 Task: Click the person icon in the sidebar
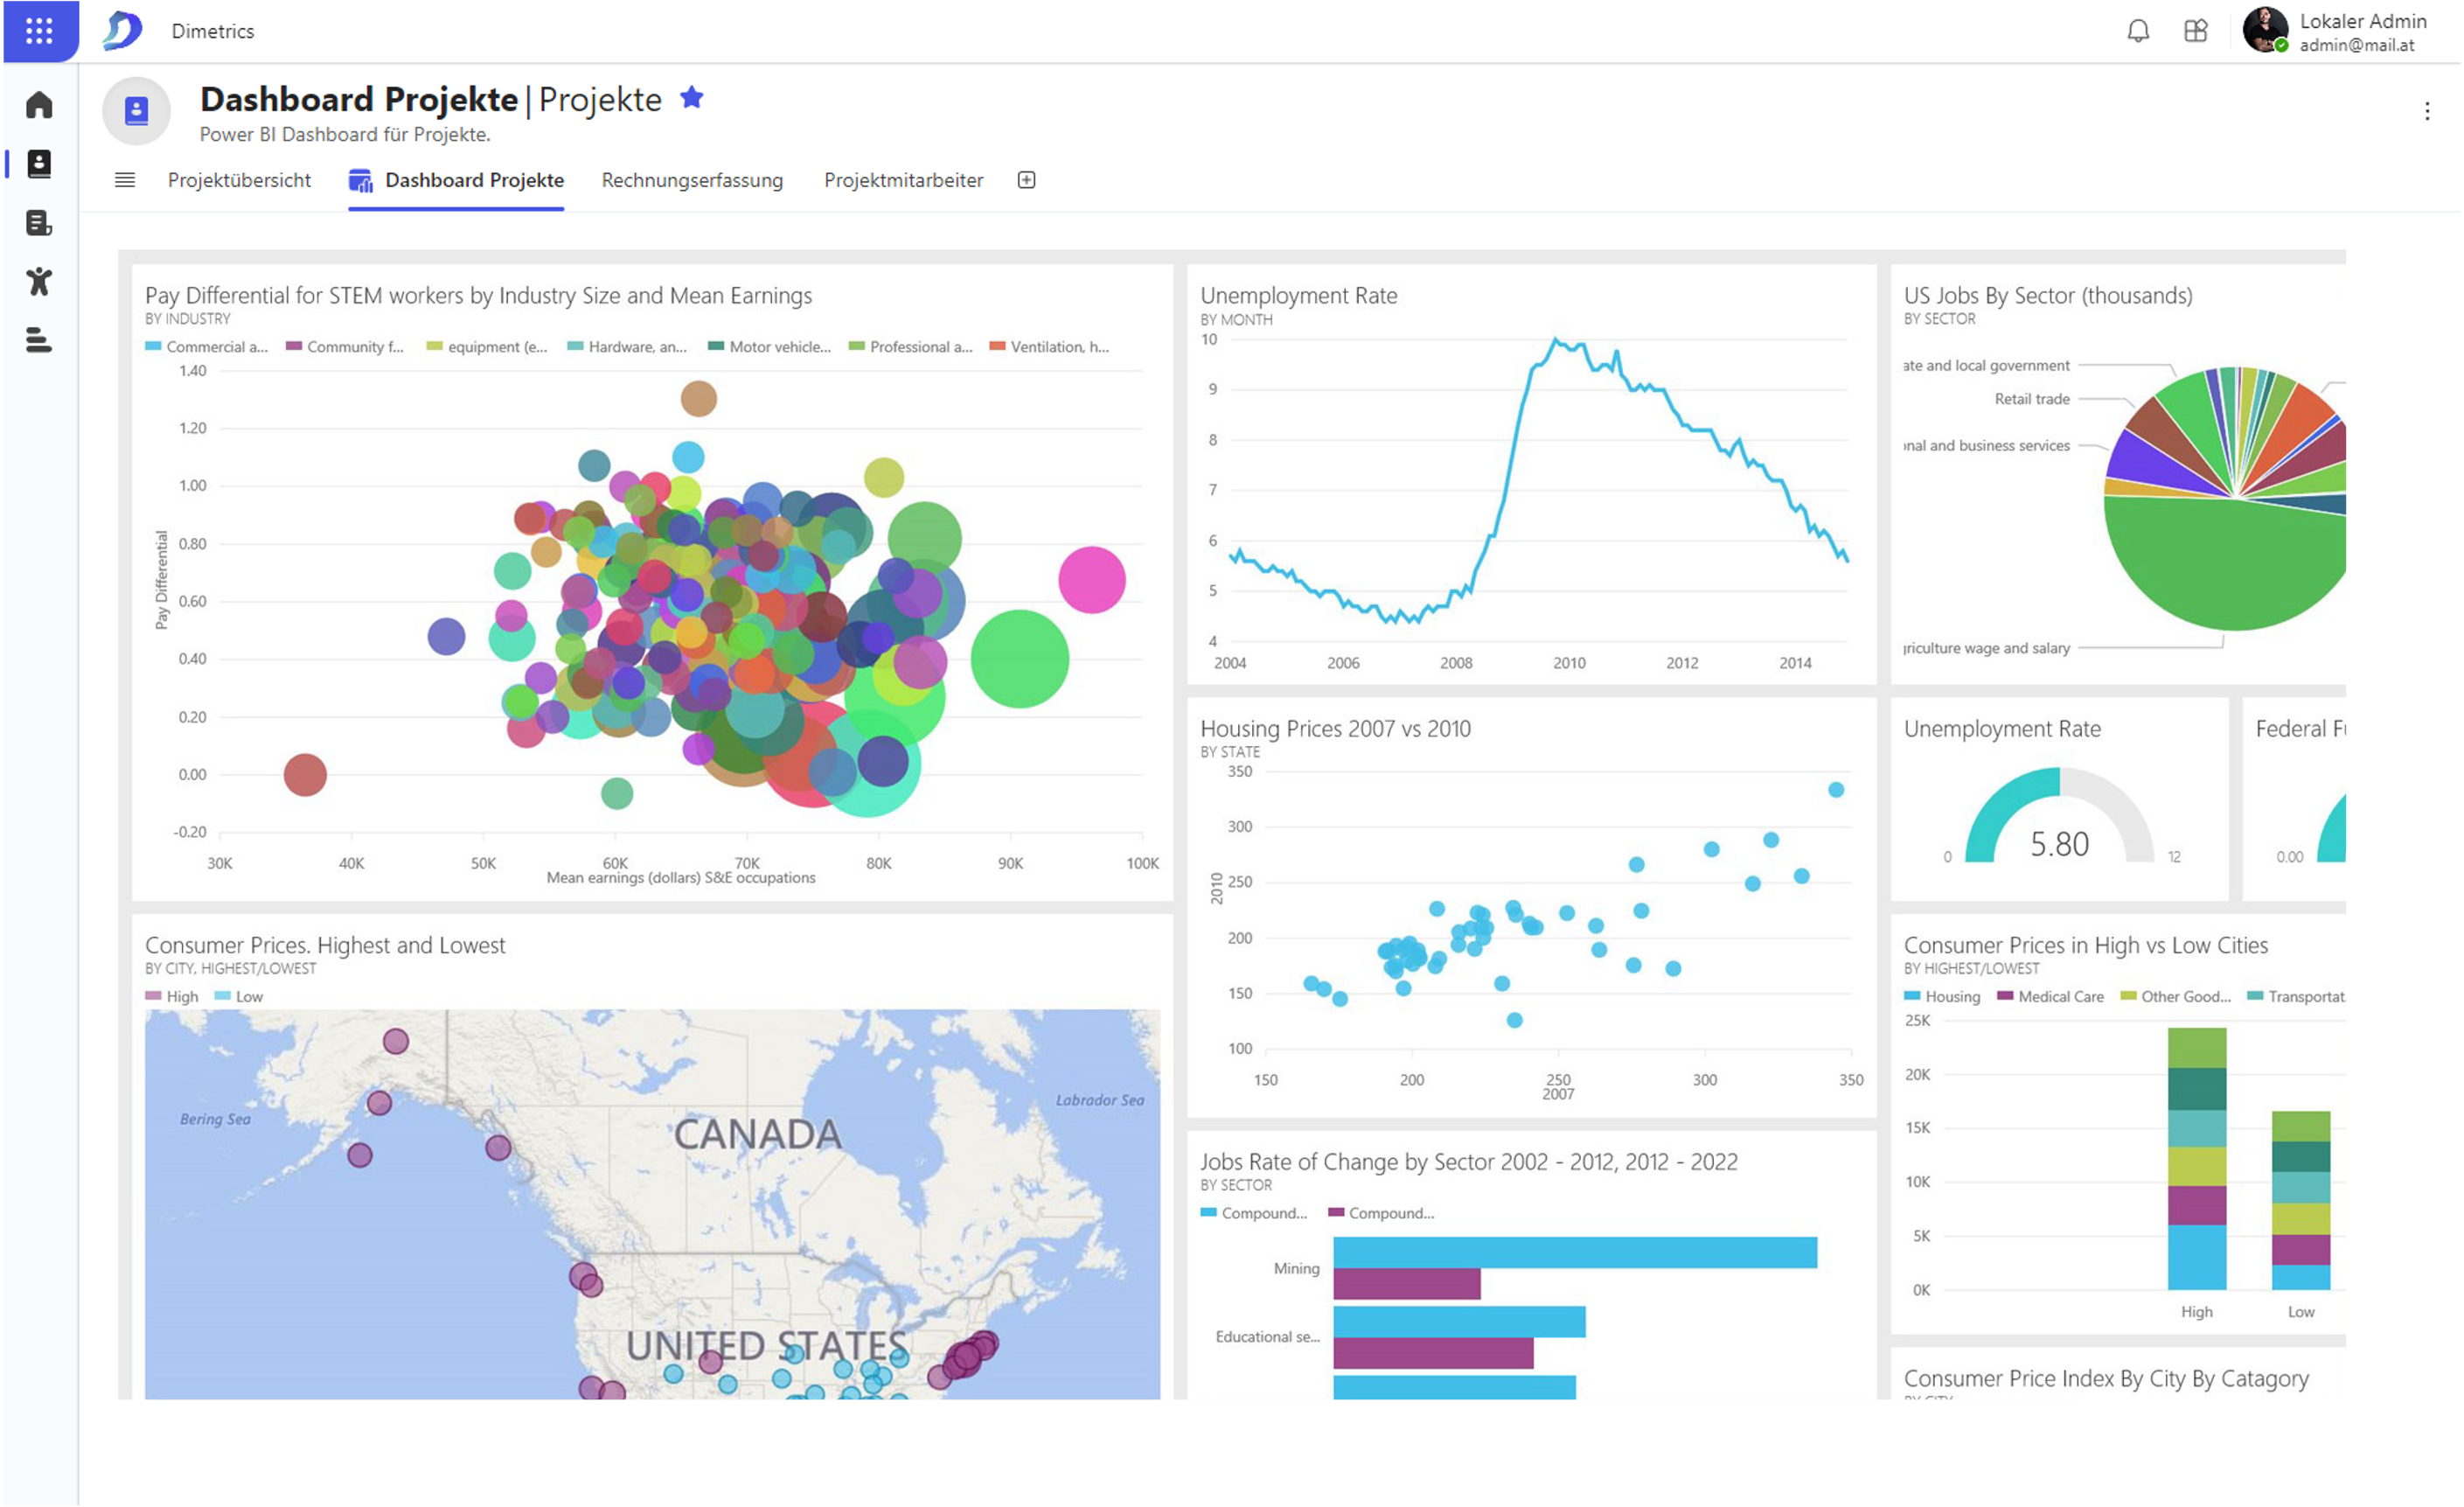[x=39, y=282]
